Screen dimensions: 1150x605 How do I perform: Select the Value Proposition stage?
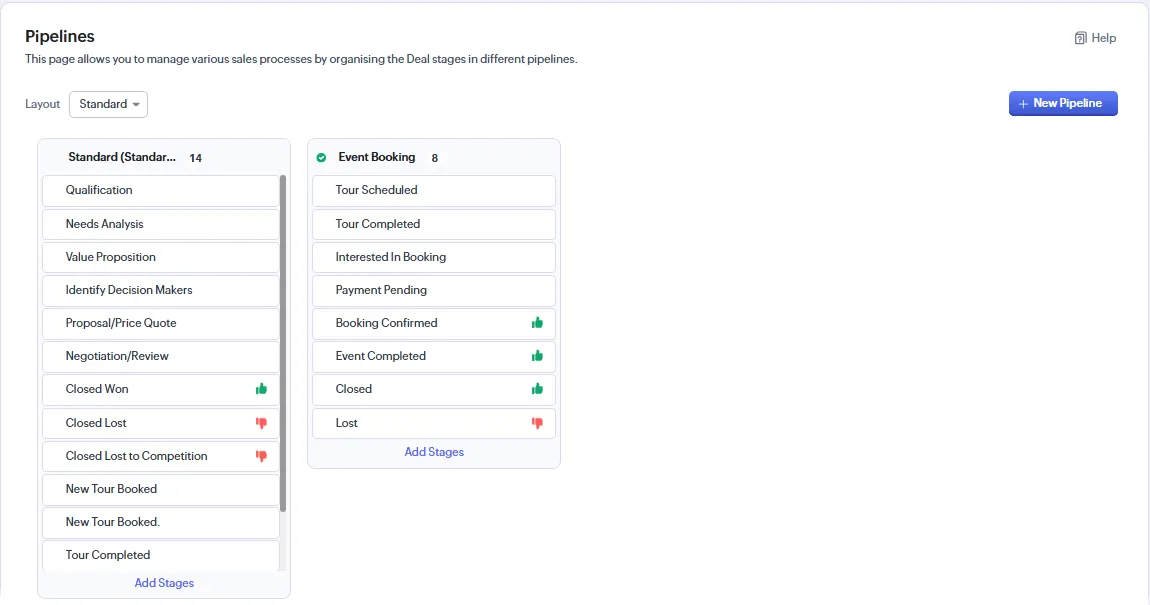coord(161,257)
